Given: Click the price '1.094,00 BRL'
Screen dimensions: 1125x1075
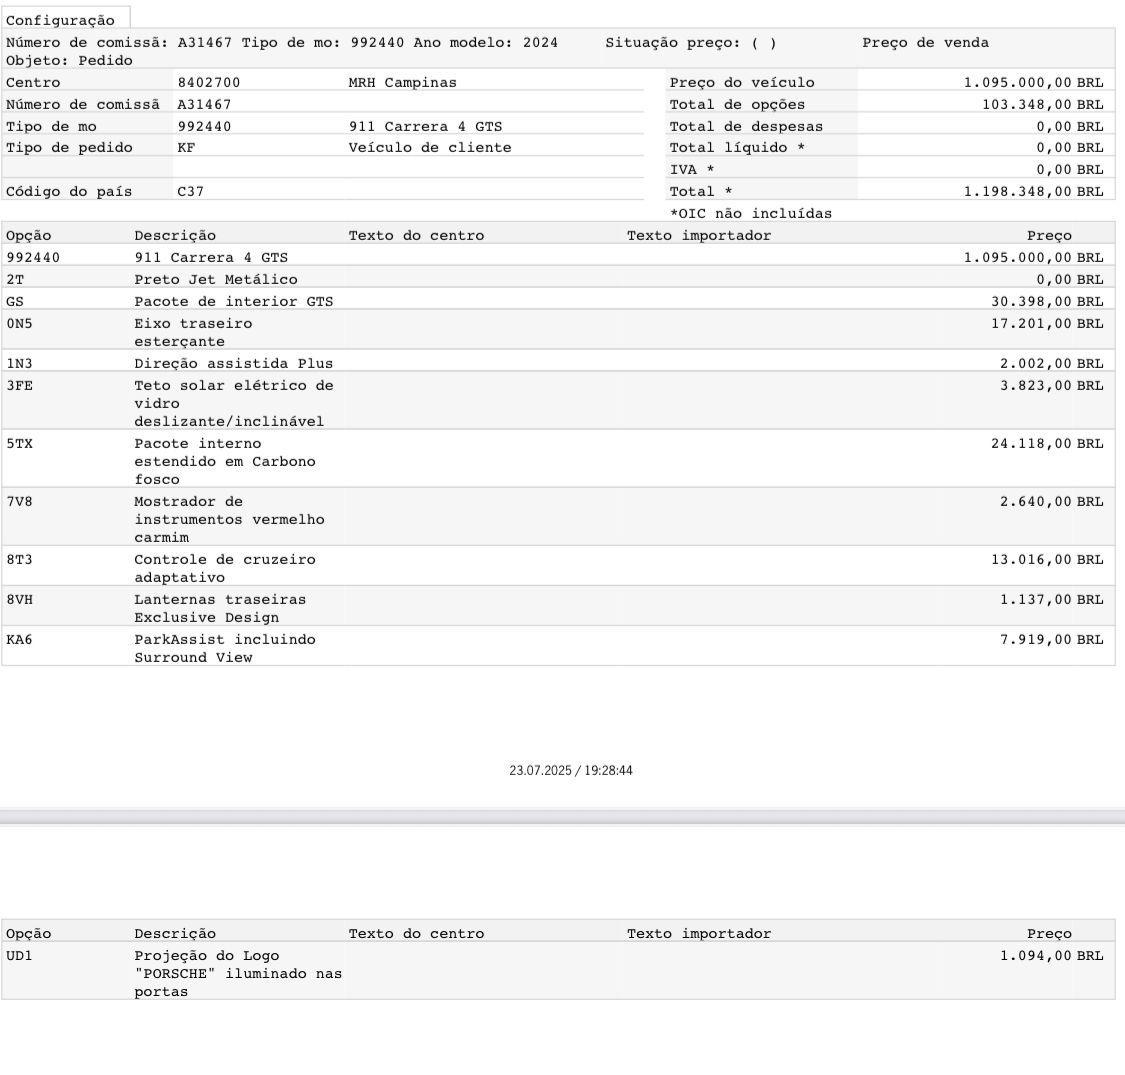Looking at the screenshot, I should 1052,956.
